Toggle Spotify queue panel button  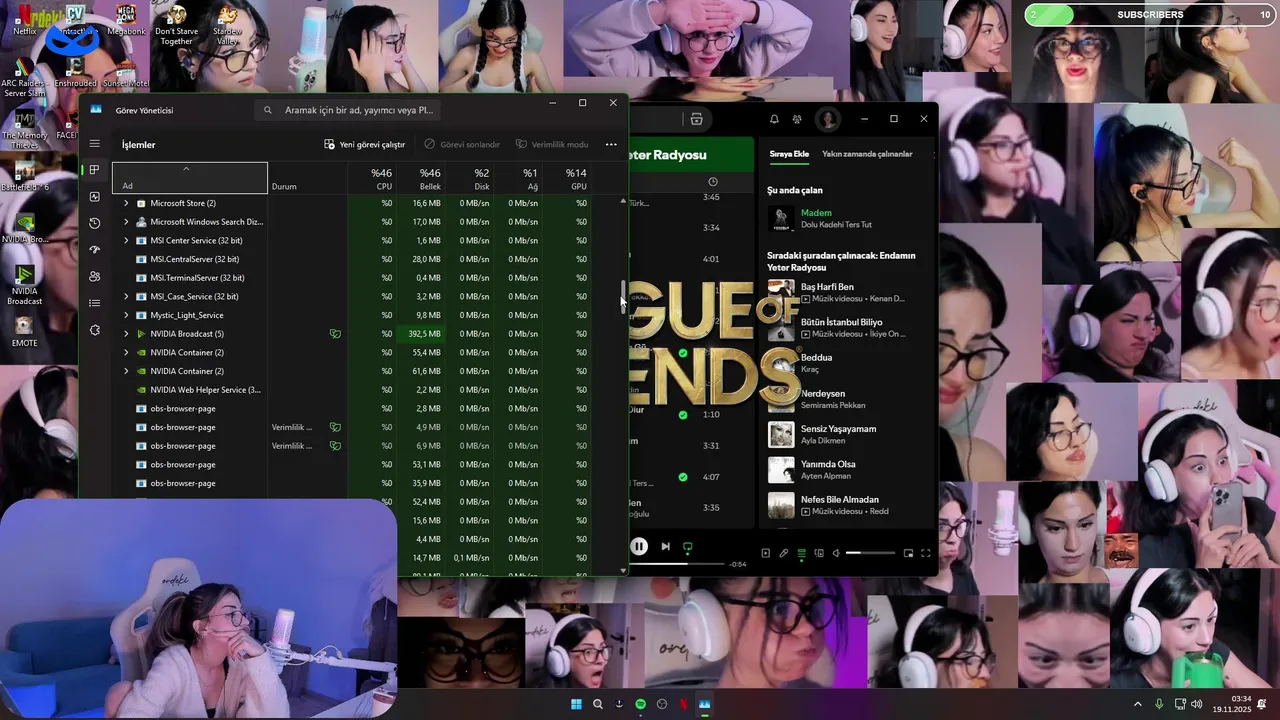coord(801,553)
